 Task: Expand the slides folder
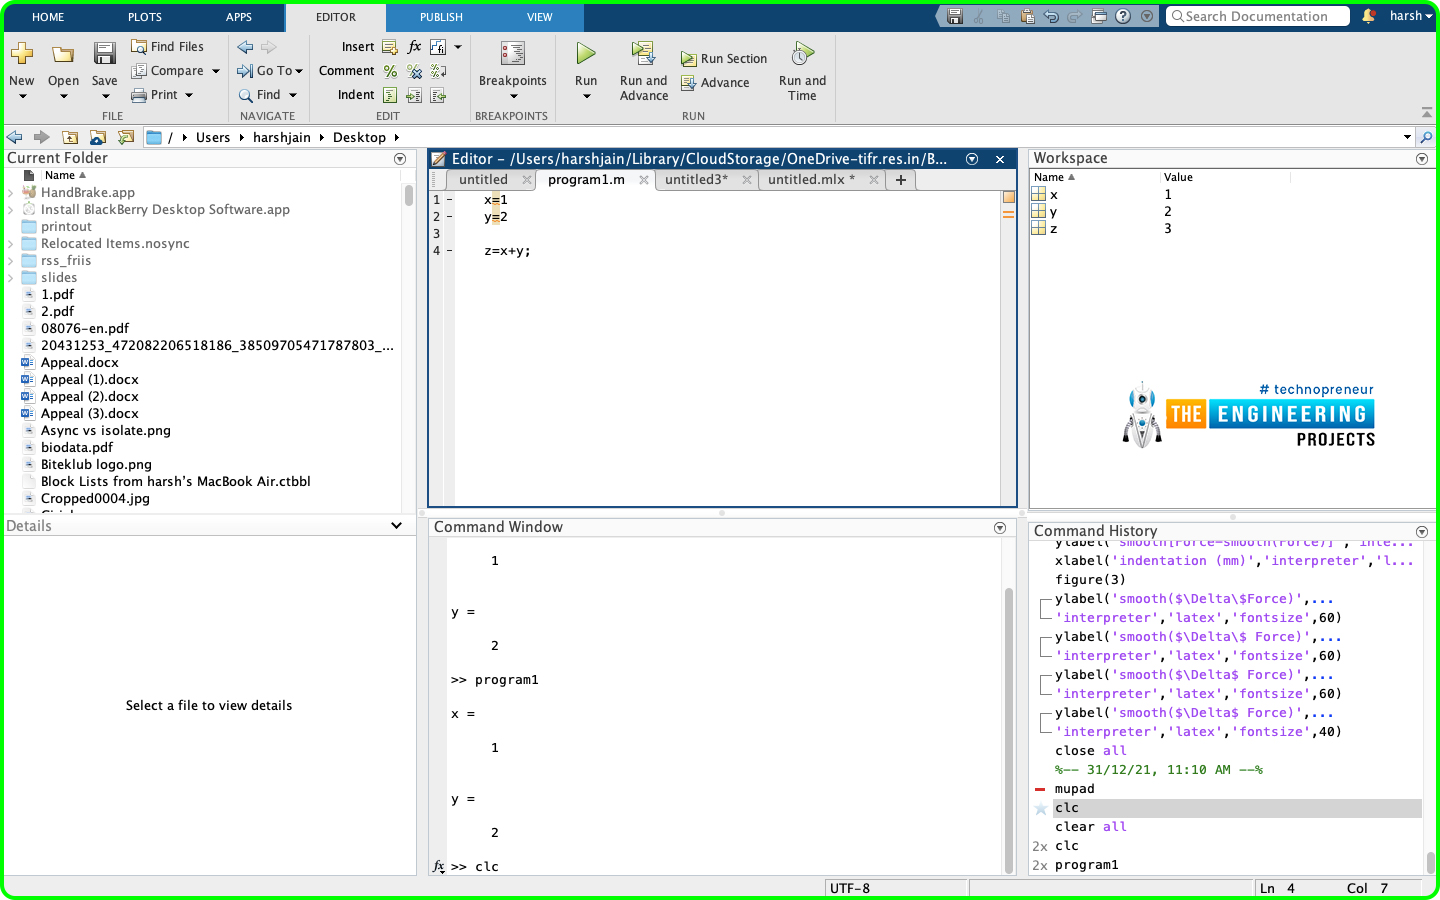[8, 277]
